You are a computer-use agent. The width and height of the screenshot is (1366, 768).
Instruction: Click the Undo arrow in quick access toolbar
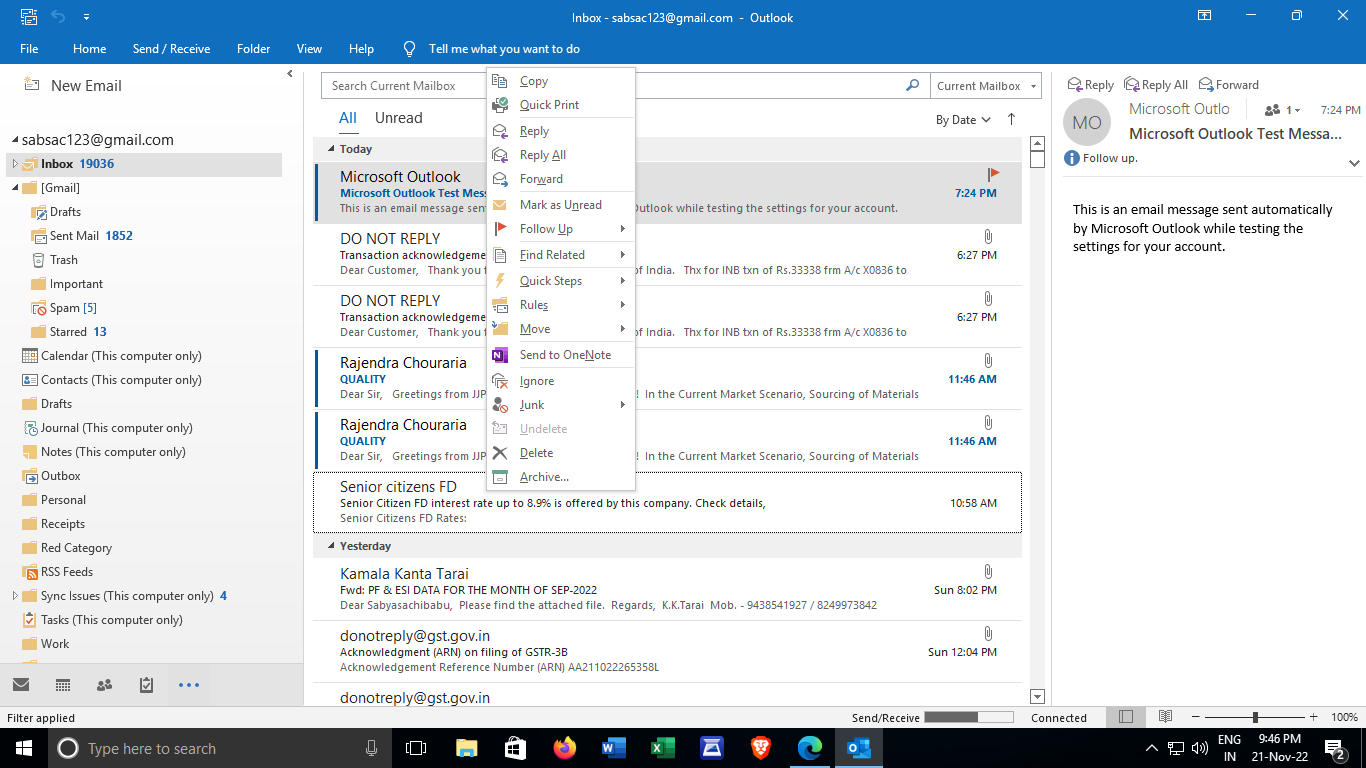pyautogui.click(x=58, y=17)
